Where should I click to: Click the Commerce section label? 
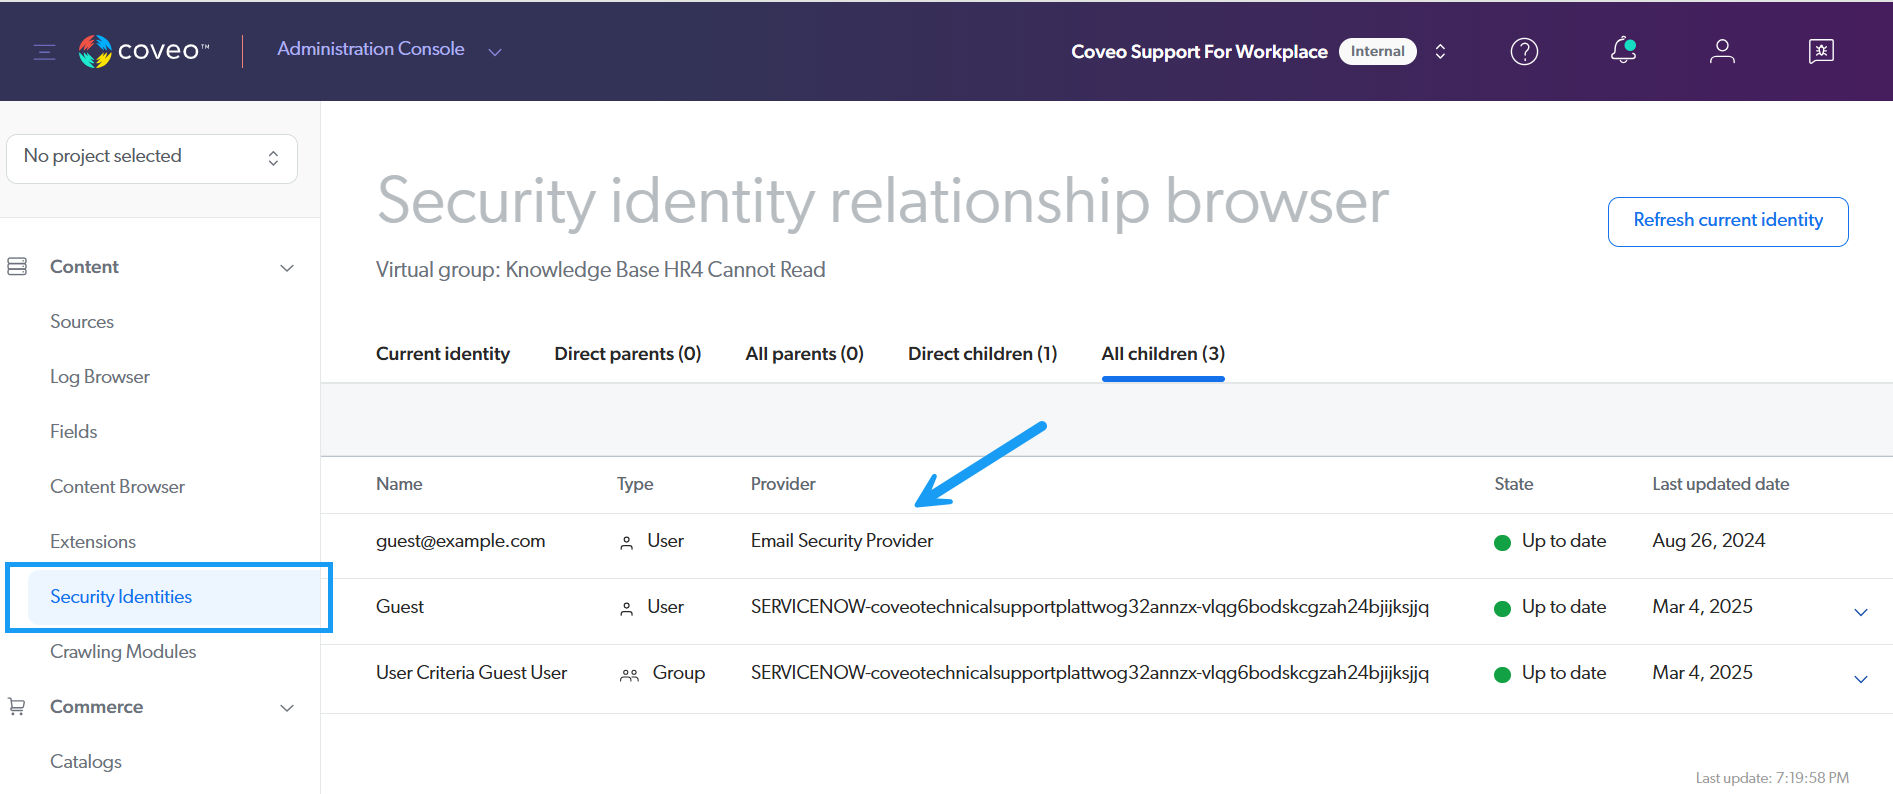(97, 707)
